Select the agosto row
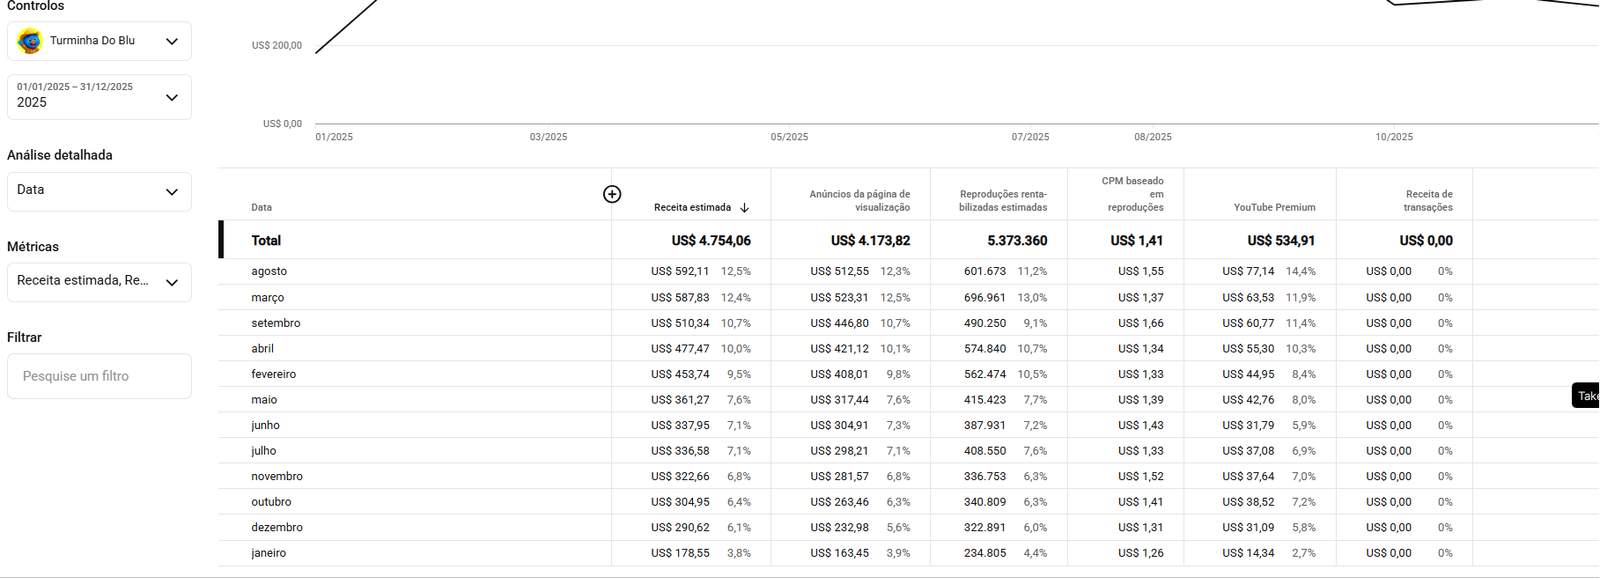The width and height of the screenshot is (1600, 579). pos(908,271)
